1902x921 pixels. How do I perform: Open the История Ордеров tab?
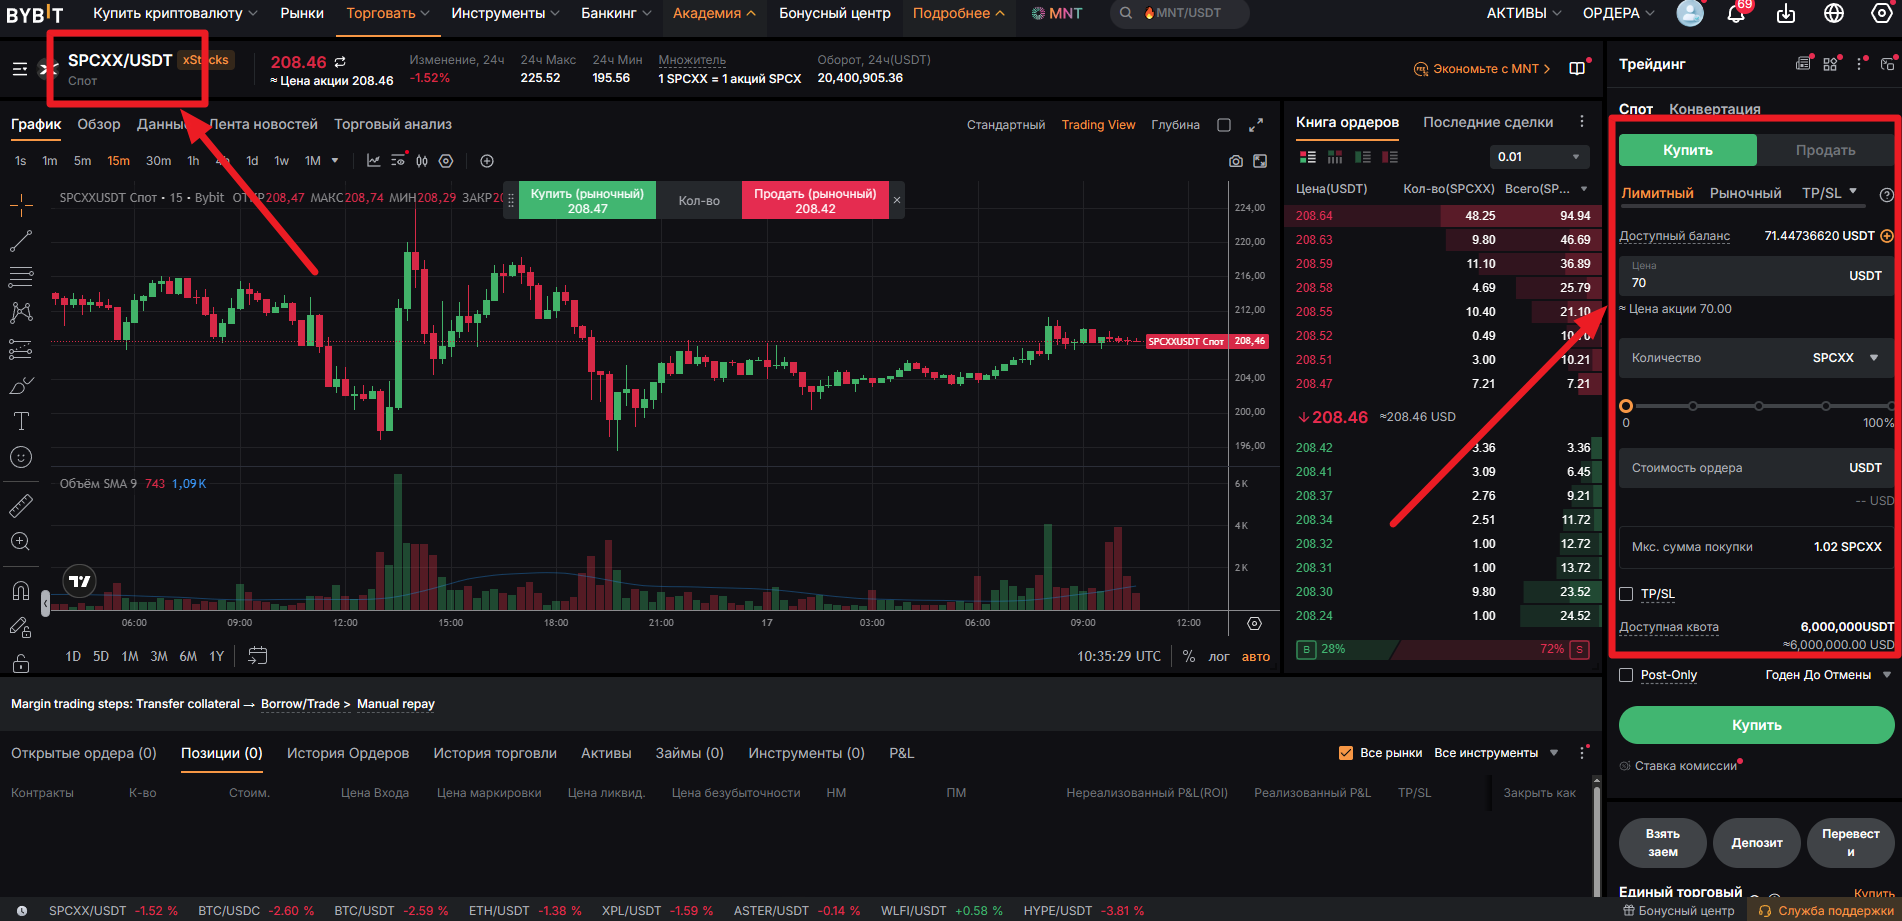pyautogui.click(x=348, y=753)
